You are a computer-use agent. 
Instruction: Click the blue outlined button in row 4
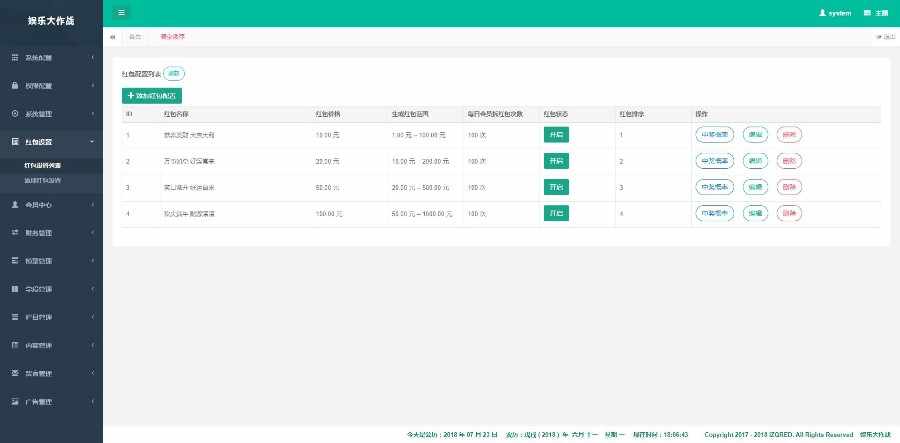(x=715, y=213)
